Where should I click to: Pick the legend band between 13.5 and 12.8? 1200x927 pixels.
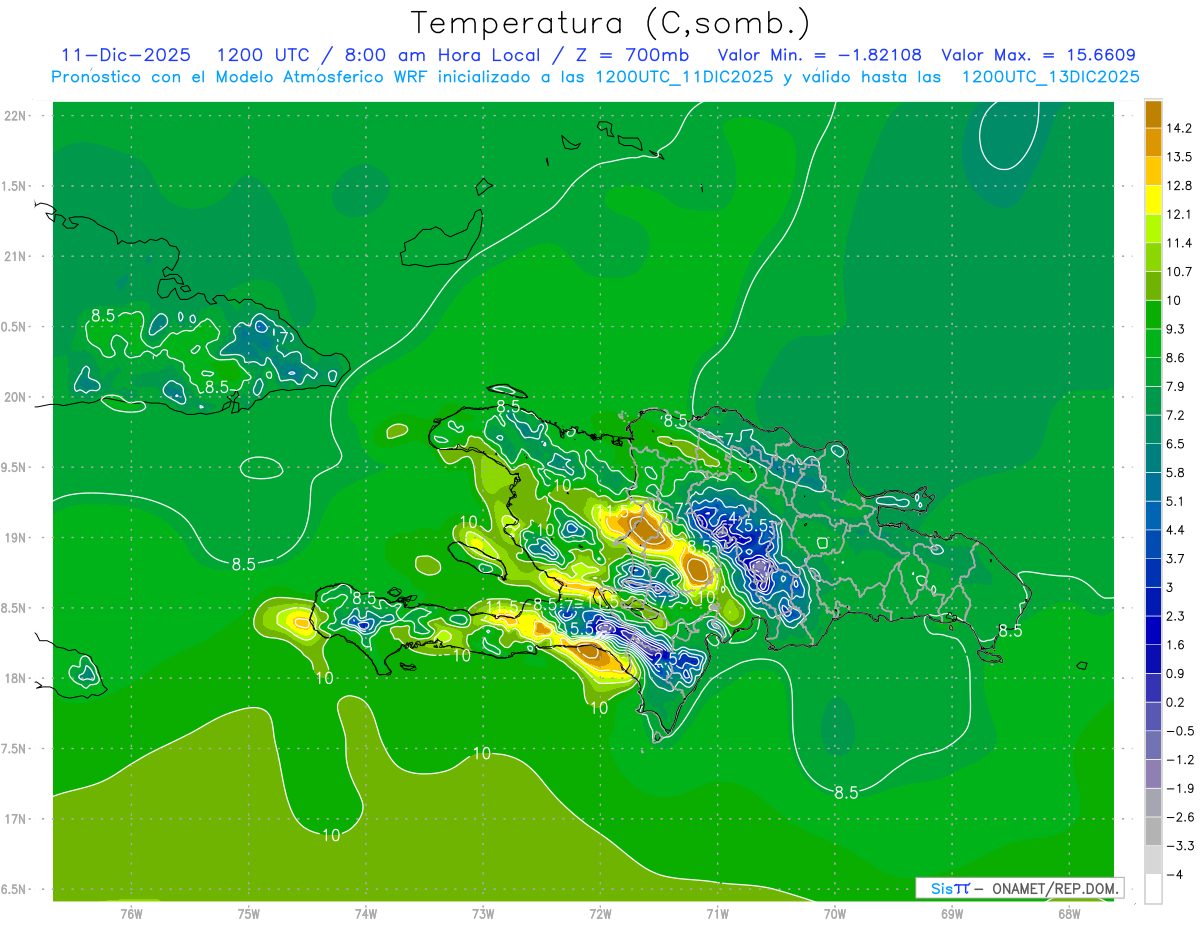coord(1153,171)
